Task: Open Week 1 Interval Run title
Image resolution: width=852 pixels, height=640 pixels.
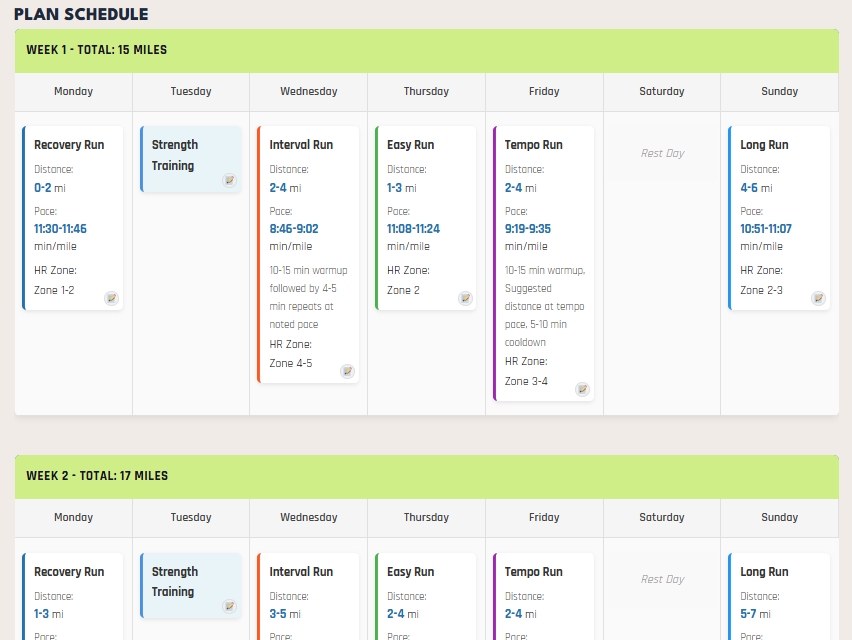Action: 301,145
